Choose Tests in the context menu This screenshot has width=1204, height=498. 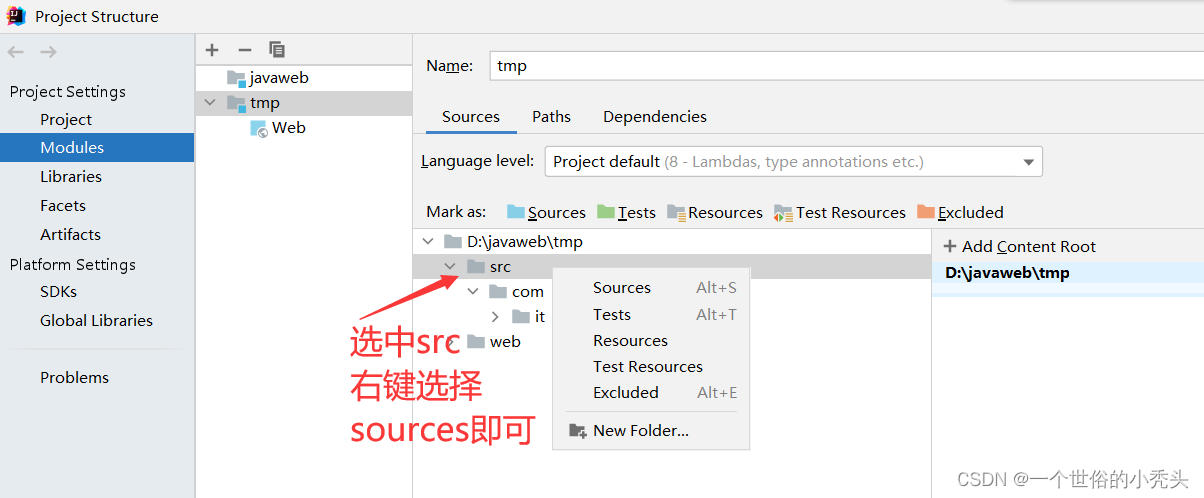[650, 314]
